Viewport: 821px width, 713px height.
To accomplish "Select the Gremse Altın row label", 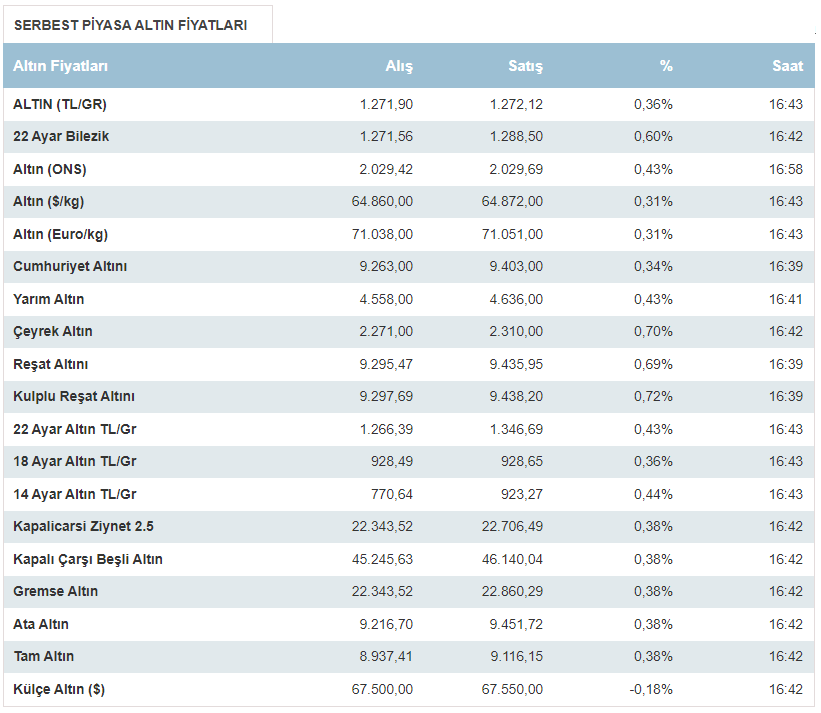I will tap(56, 591).
